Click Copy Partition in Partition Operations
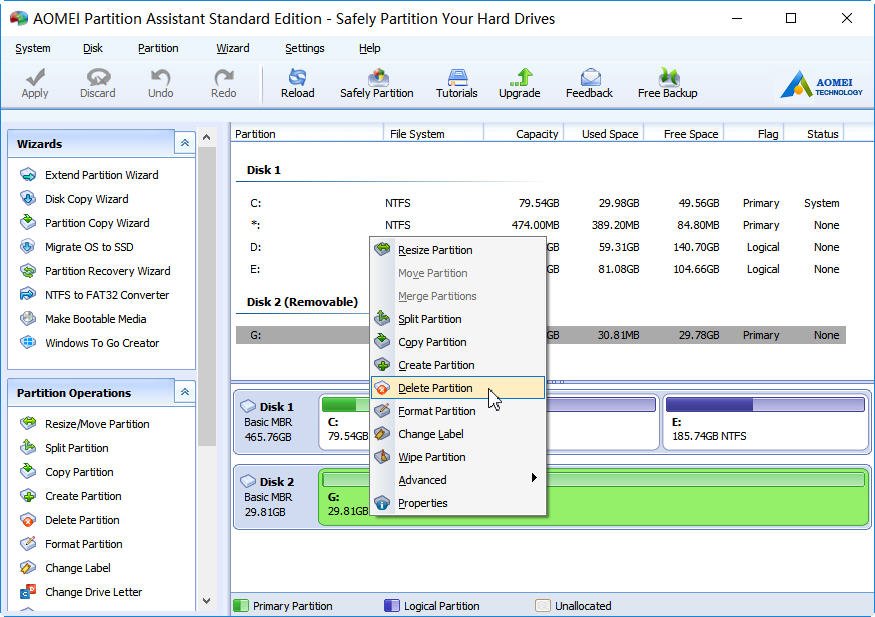Screen dimensions: 875x617 click(79, 472)
